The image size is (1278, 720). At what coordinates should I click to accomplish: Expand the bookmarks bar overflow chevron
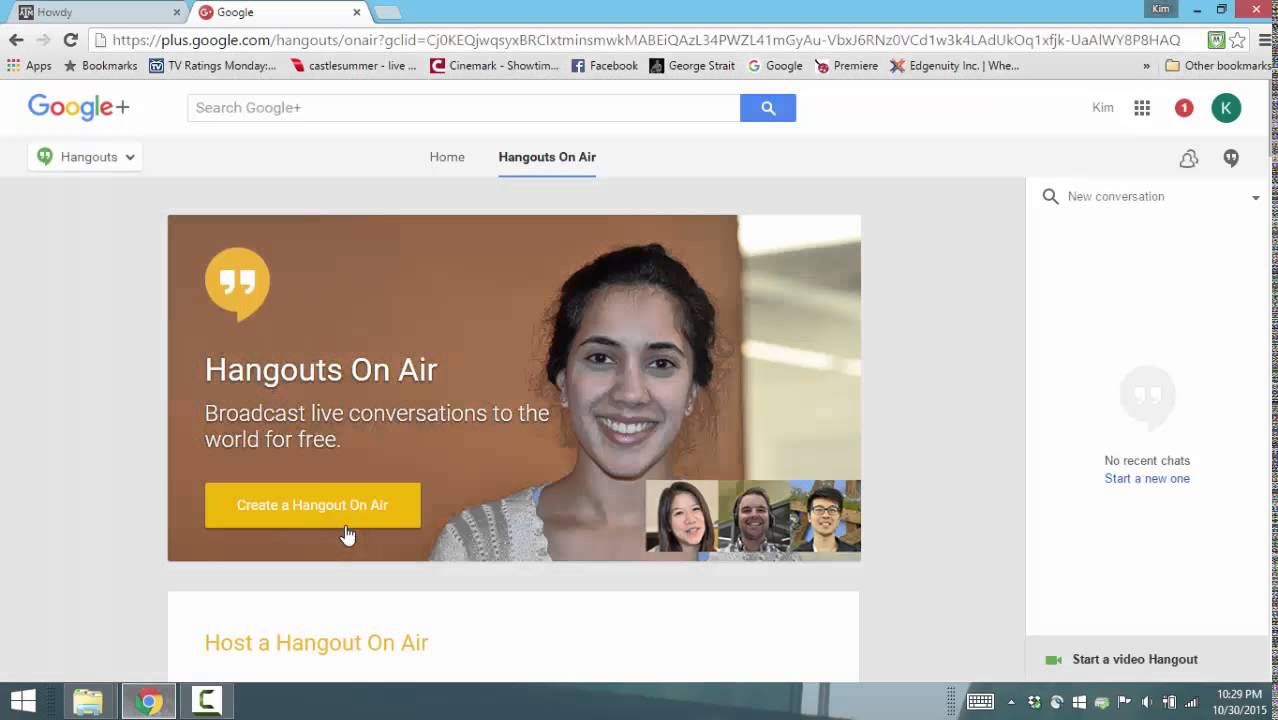pos(1146,66)
